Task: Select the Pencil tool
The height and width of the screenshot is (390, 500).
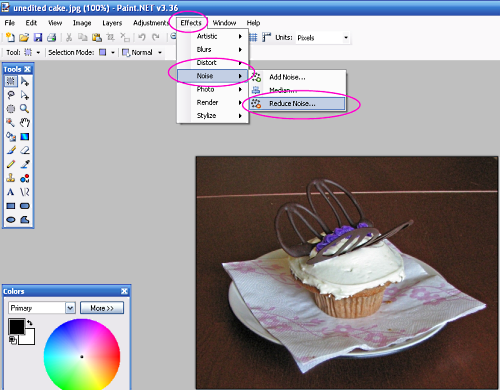Action: [x=11, y=164]
